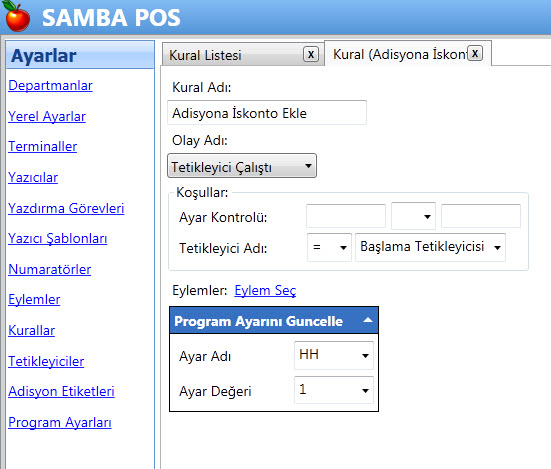This screenshot has width=551, height=469.
Task: Go to Yazıcı Şablonları settings
Action: pyautogui.click(x=58, y=239)
